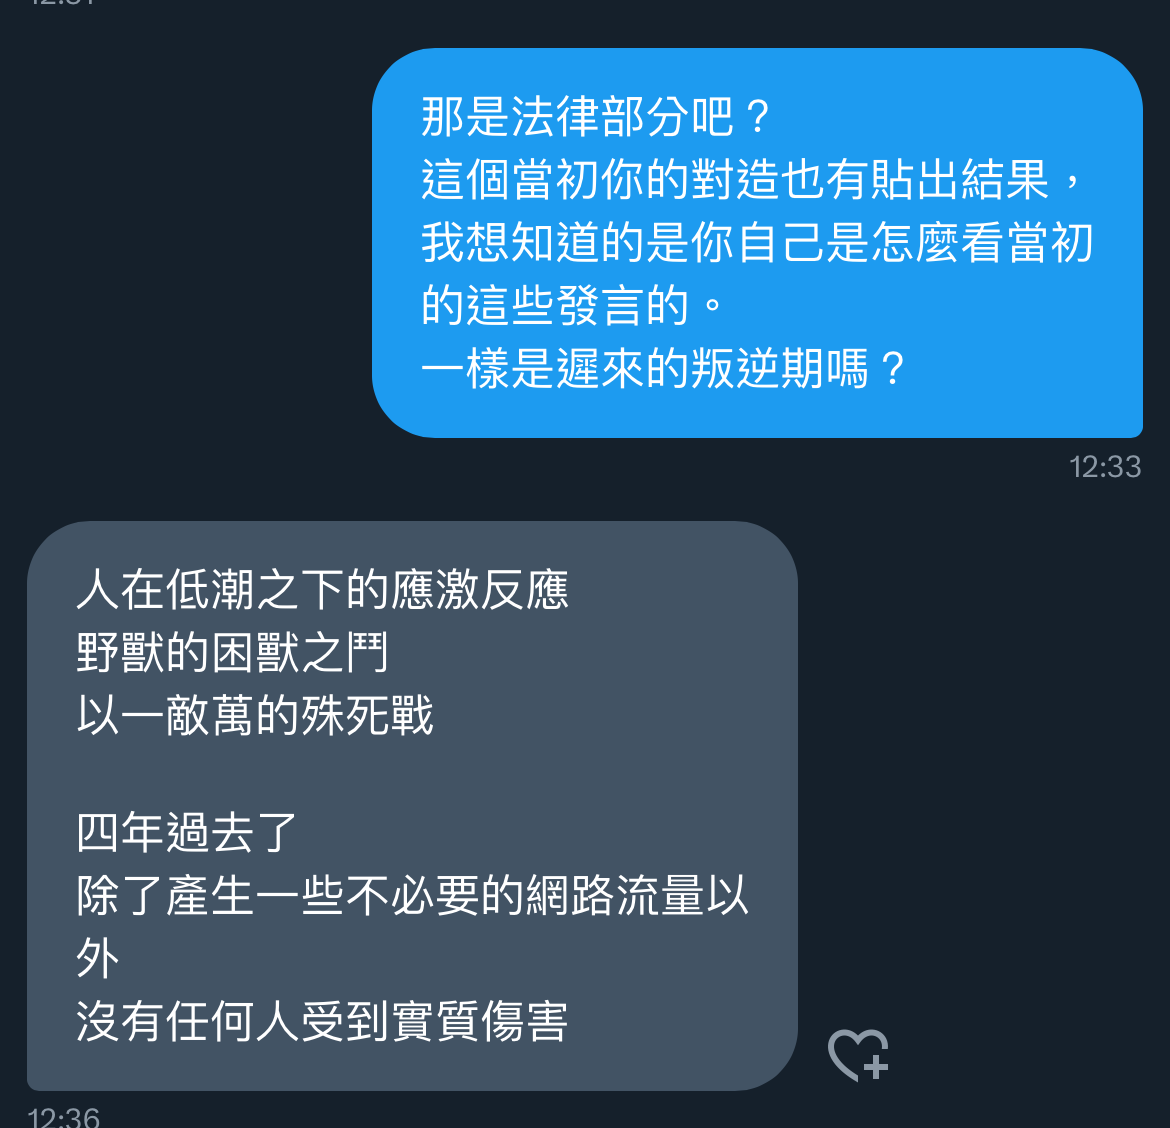
Task: Click the line '一樣是遲來的叛逆期嗎？'
Action: click(x=664, y=369)
